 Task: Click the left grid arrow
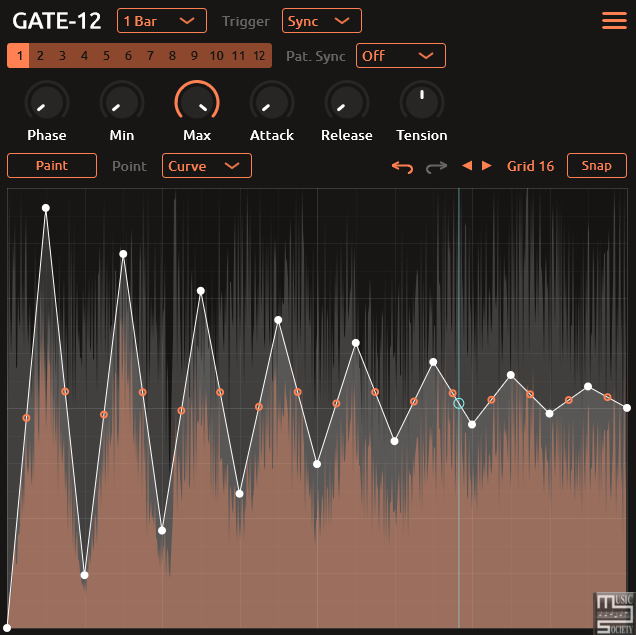(x=467, y=165)
